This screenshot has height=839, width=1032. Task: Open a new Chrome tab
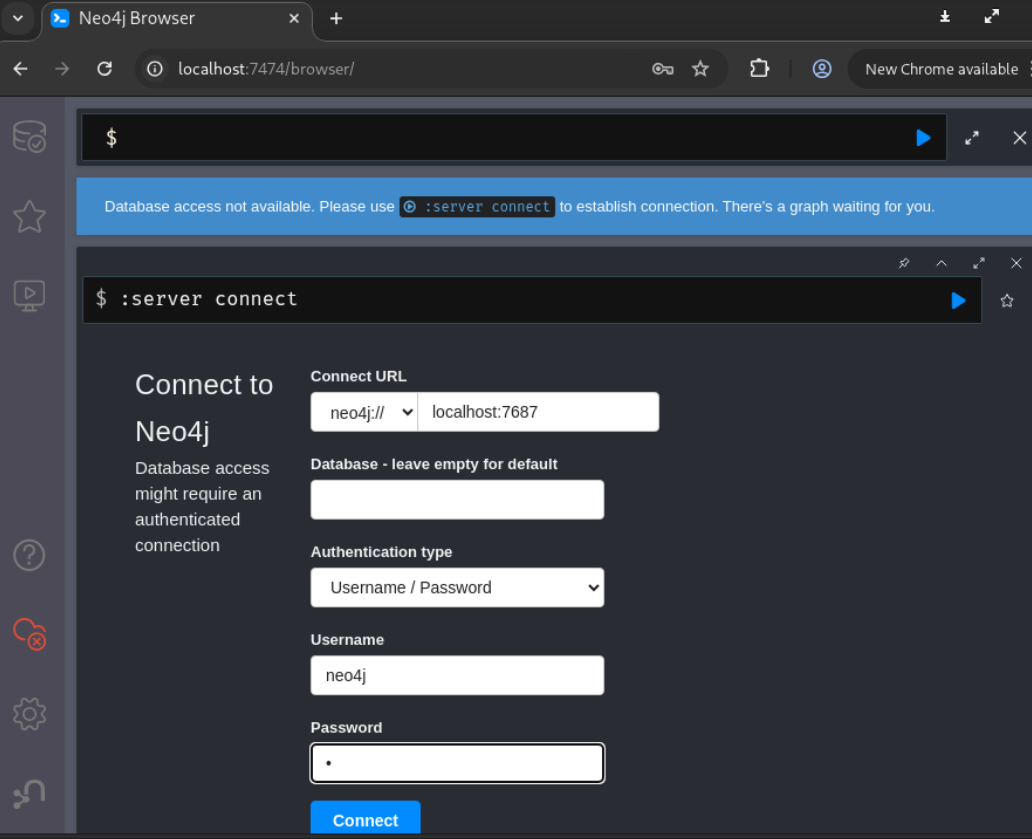(x=336, y=18)
